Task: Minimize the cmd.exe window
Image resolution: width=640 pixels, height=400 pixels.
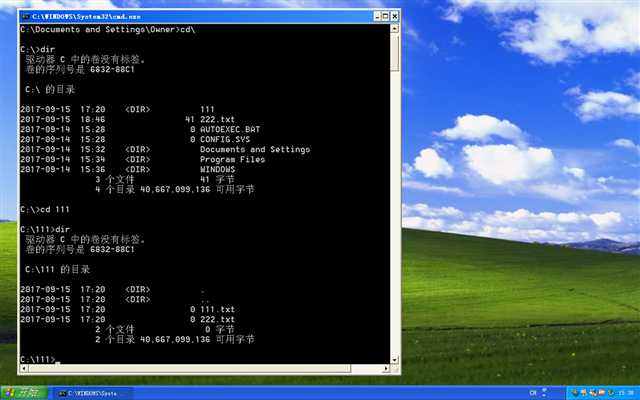Action: pyautogui.click(x=378, y=16)
